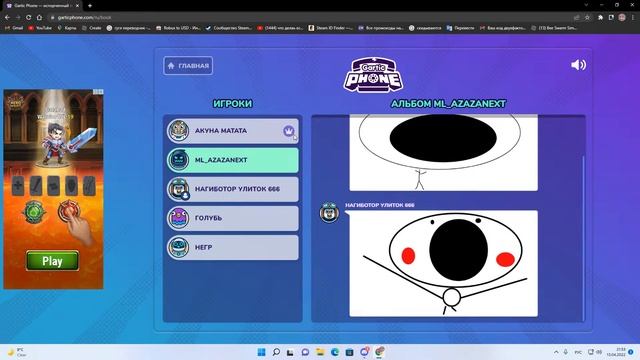Click the lower drawing with red cheeks
This screenshot has height=360, width=640.
pyautogui.click(x=444, y=263)
